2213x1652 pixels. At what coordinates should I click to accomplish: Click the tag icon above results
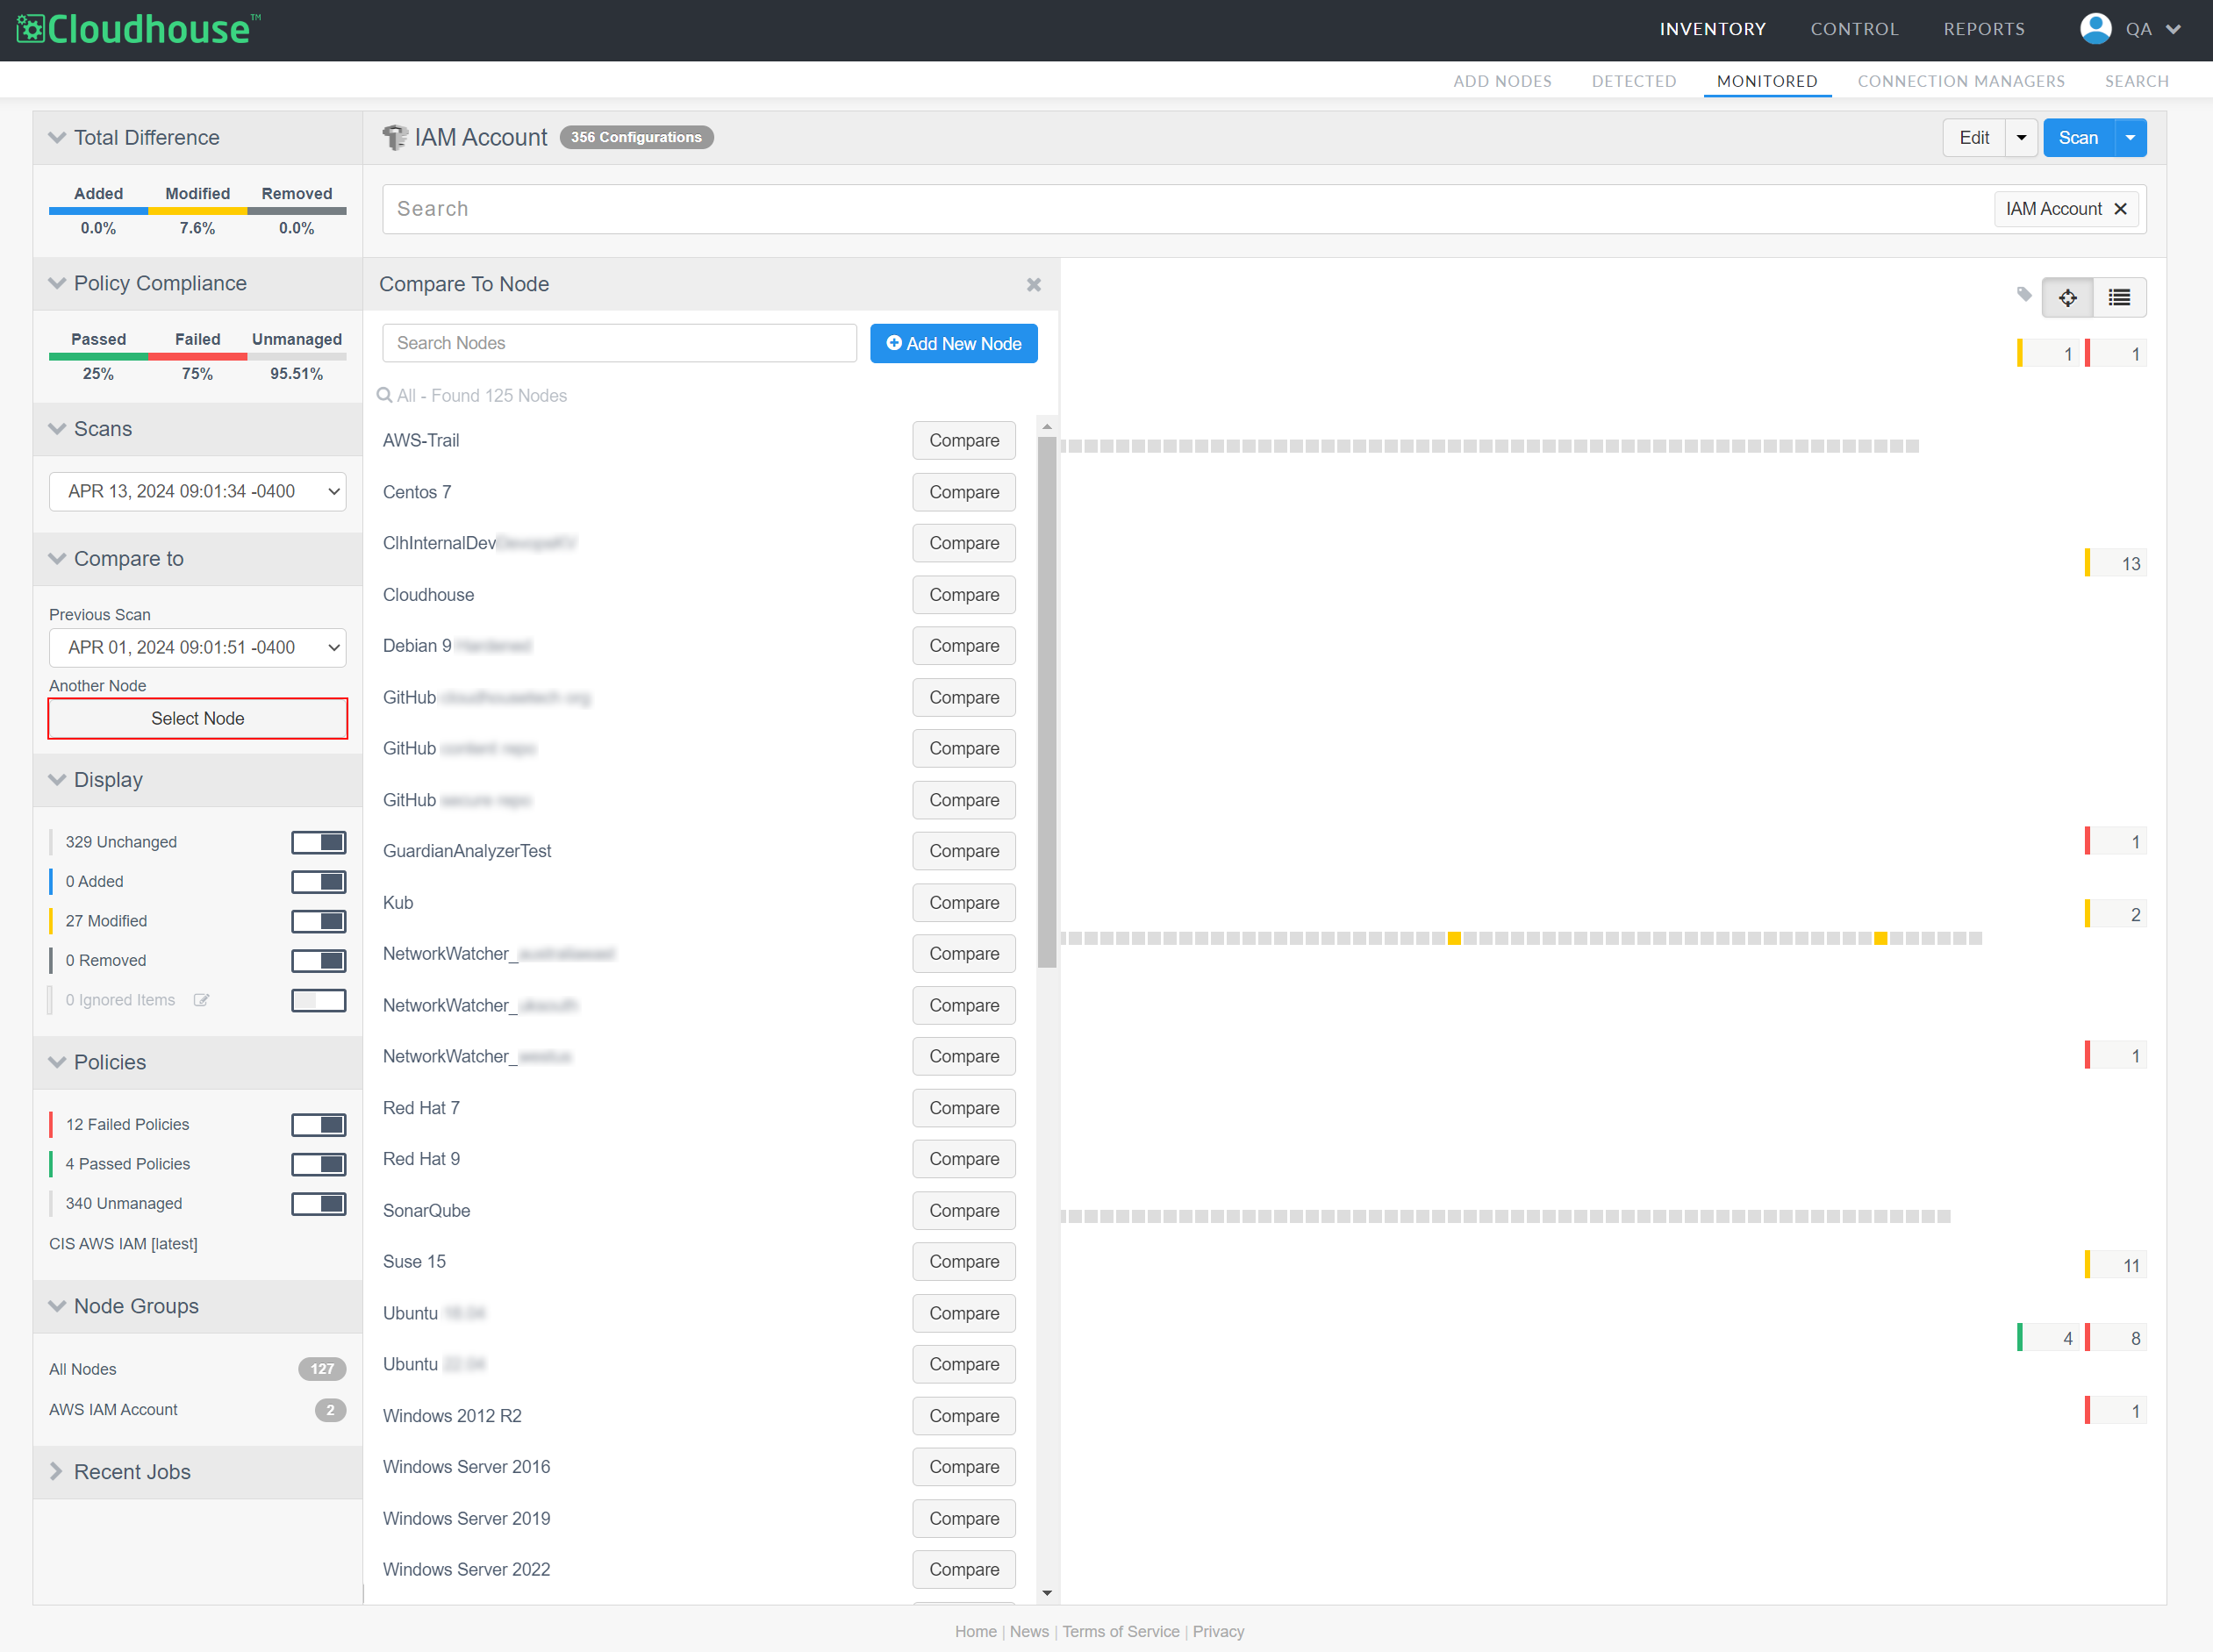(x=2024, y=295)
